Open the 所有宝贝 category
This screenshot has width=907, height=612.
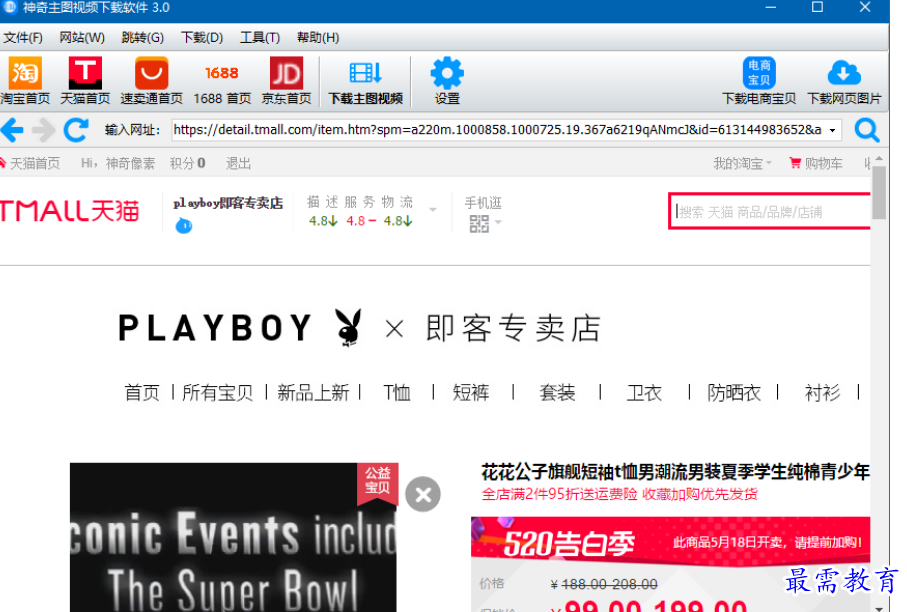(x=217, y=393)
